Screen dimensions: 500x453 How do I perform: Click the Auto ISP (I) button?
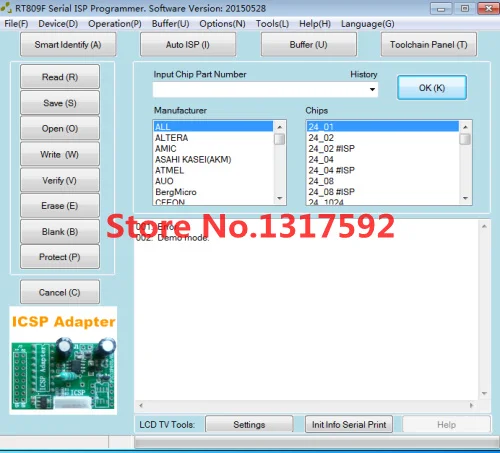pos(188,44)
